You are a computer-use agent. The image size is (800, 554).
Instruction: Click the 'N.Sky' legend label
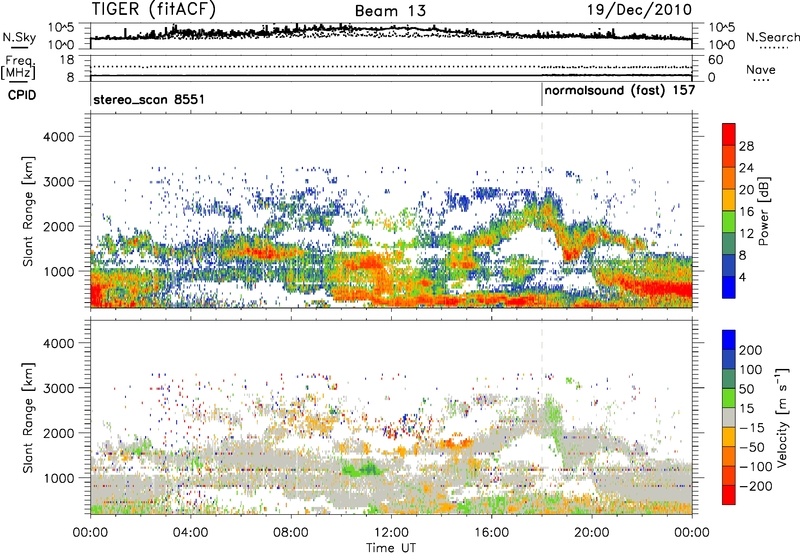pyautogui.click(x=19, y=37)
